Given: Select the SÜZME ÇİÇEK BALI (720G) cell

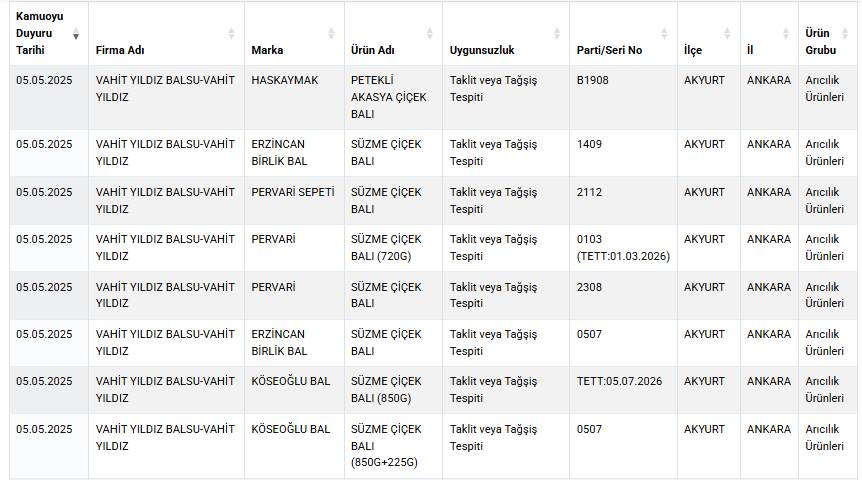Looking at the screenshot, I should tap(386, 248).
